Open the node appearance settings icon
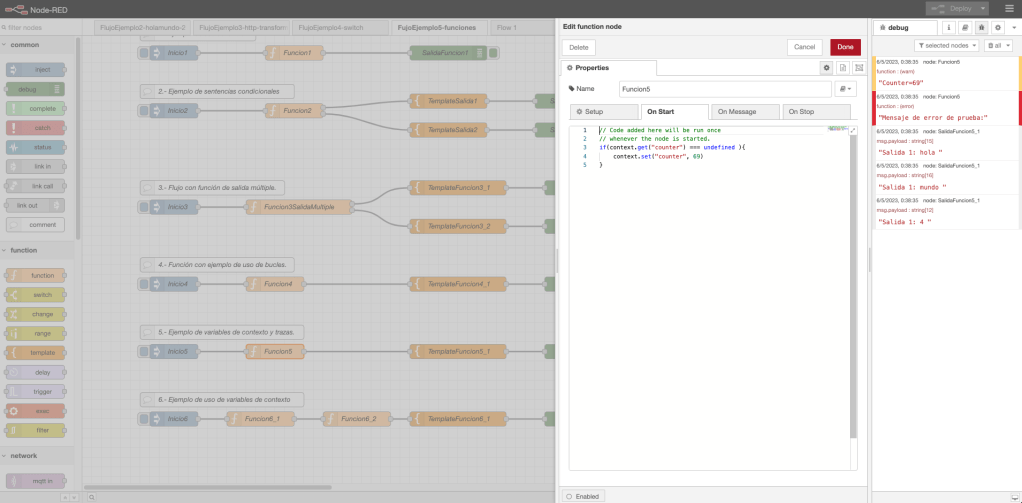This screenshot has height=503, width=1022. (858, 68)
